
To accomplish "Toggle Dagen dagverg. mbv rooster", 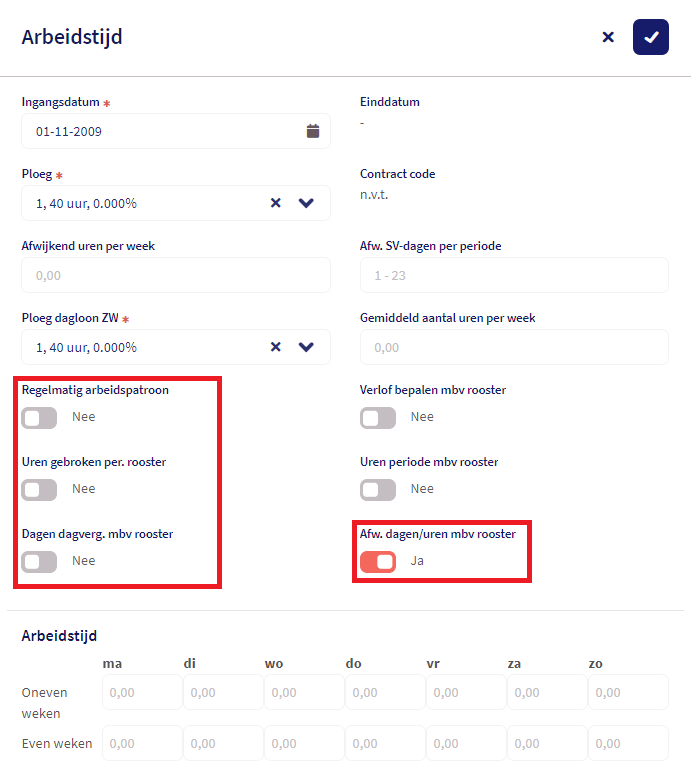I will [40, 562].
